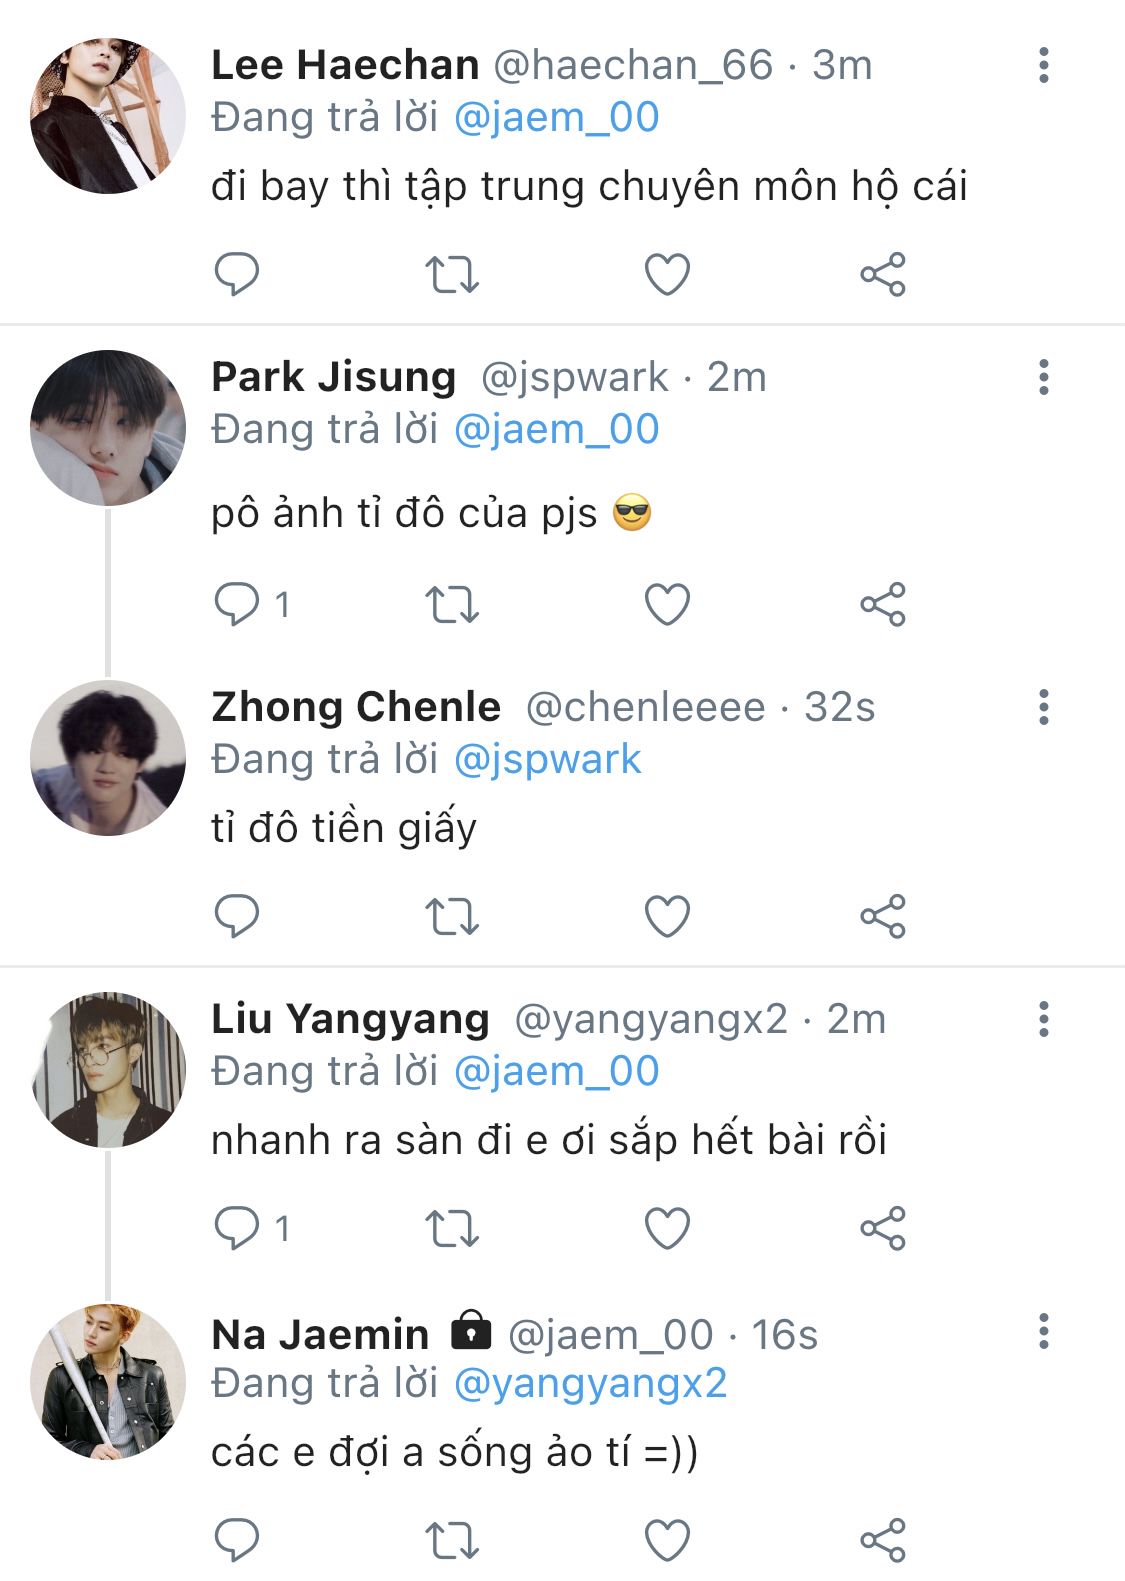Viewport: 1125px width, 1581px height.
Task: Open @yangyangx2 mention in Jaemin's reply
Action: point(590,1384)
